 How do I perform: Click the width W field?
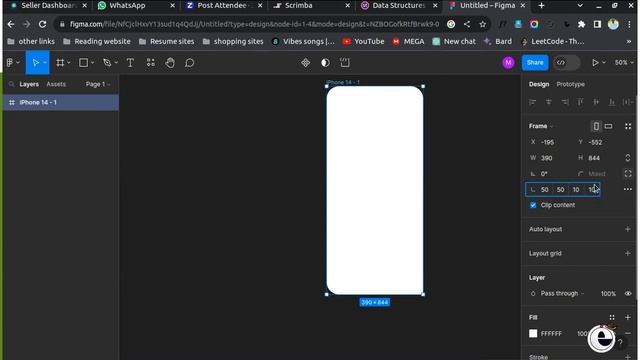click(549, 158)
